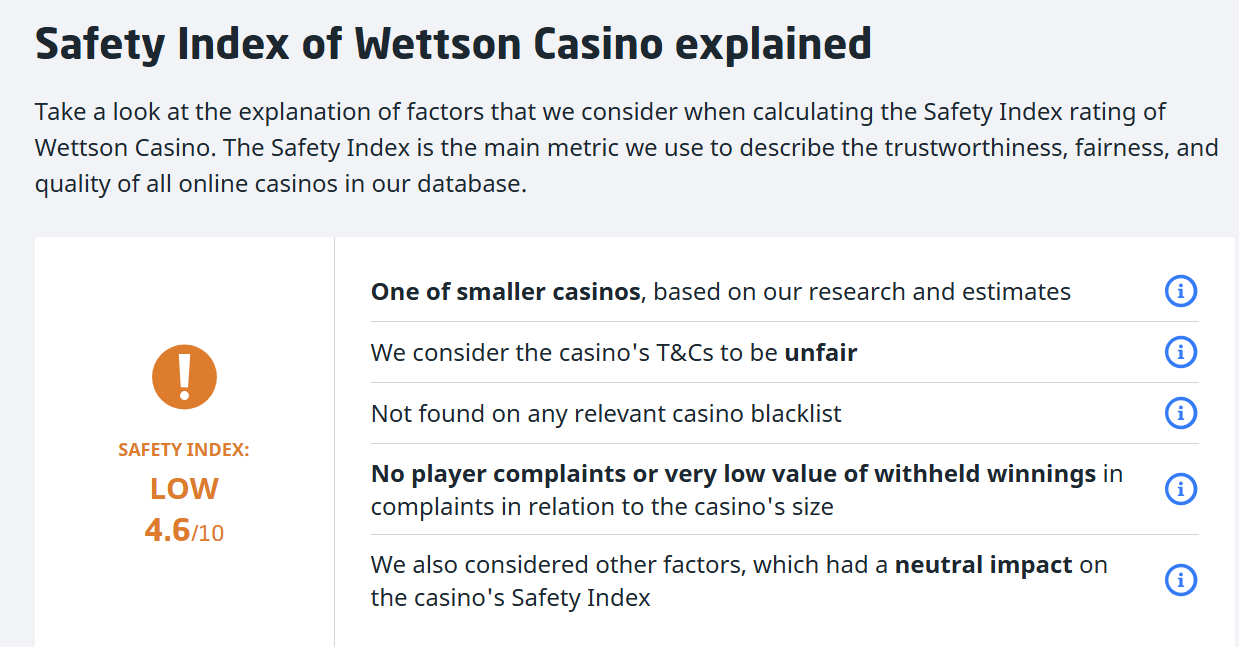The image size is (1239, 647).
Task: Click the 'SAFETY INDEX:' label
Action: tap(184, 450)
